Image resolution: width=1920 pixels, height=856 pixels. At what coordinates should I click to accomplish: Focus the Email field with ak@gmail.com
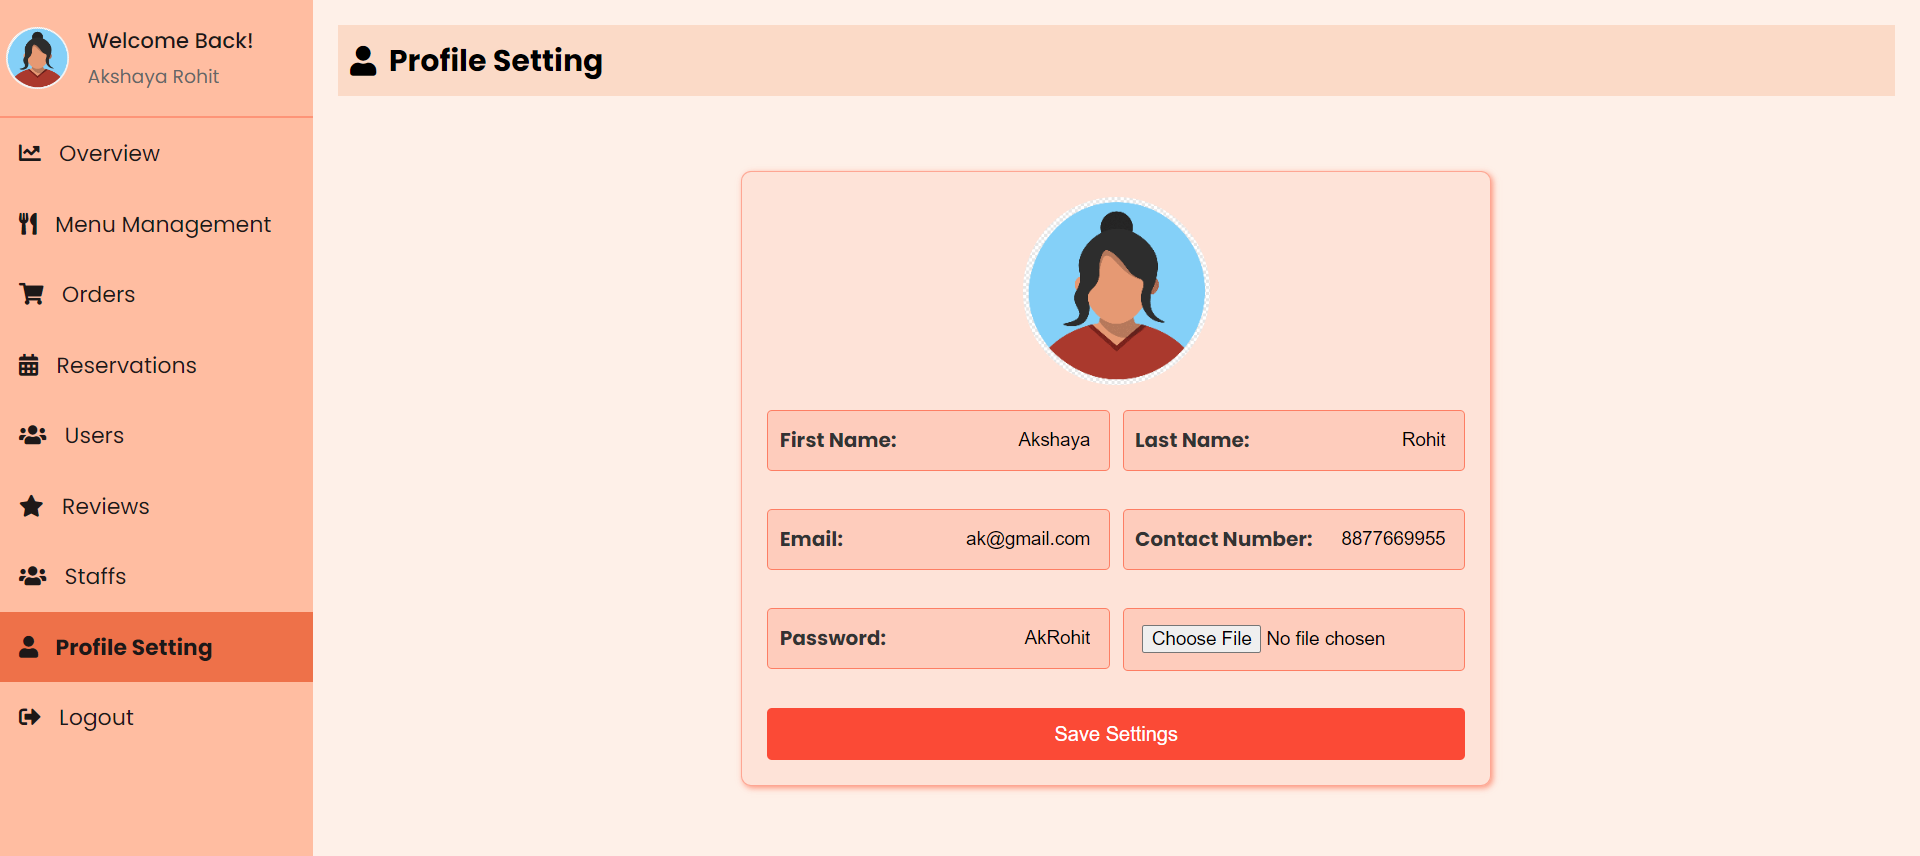point(938,539)
